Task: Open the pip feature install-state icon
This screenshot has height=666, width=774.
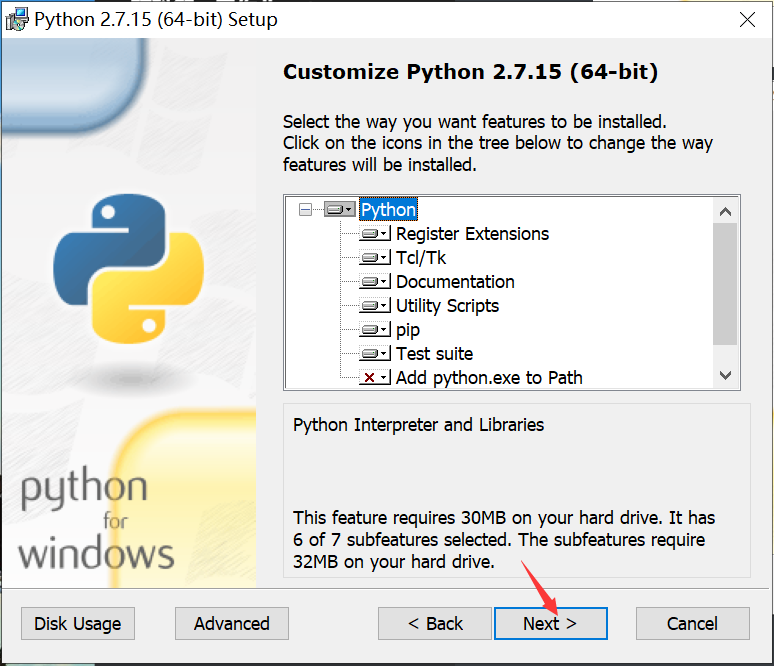Action: (x=375, y=330)
